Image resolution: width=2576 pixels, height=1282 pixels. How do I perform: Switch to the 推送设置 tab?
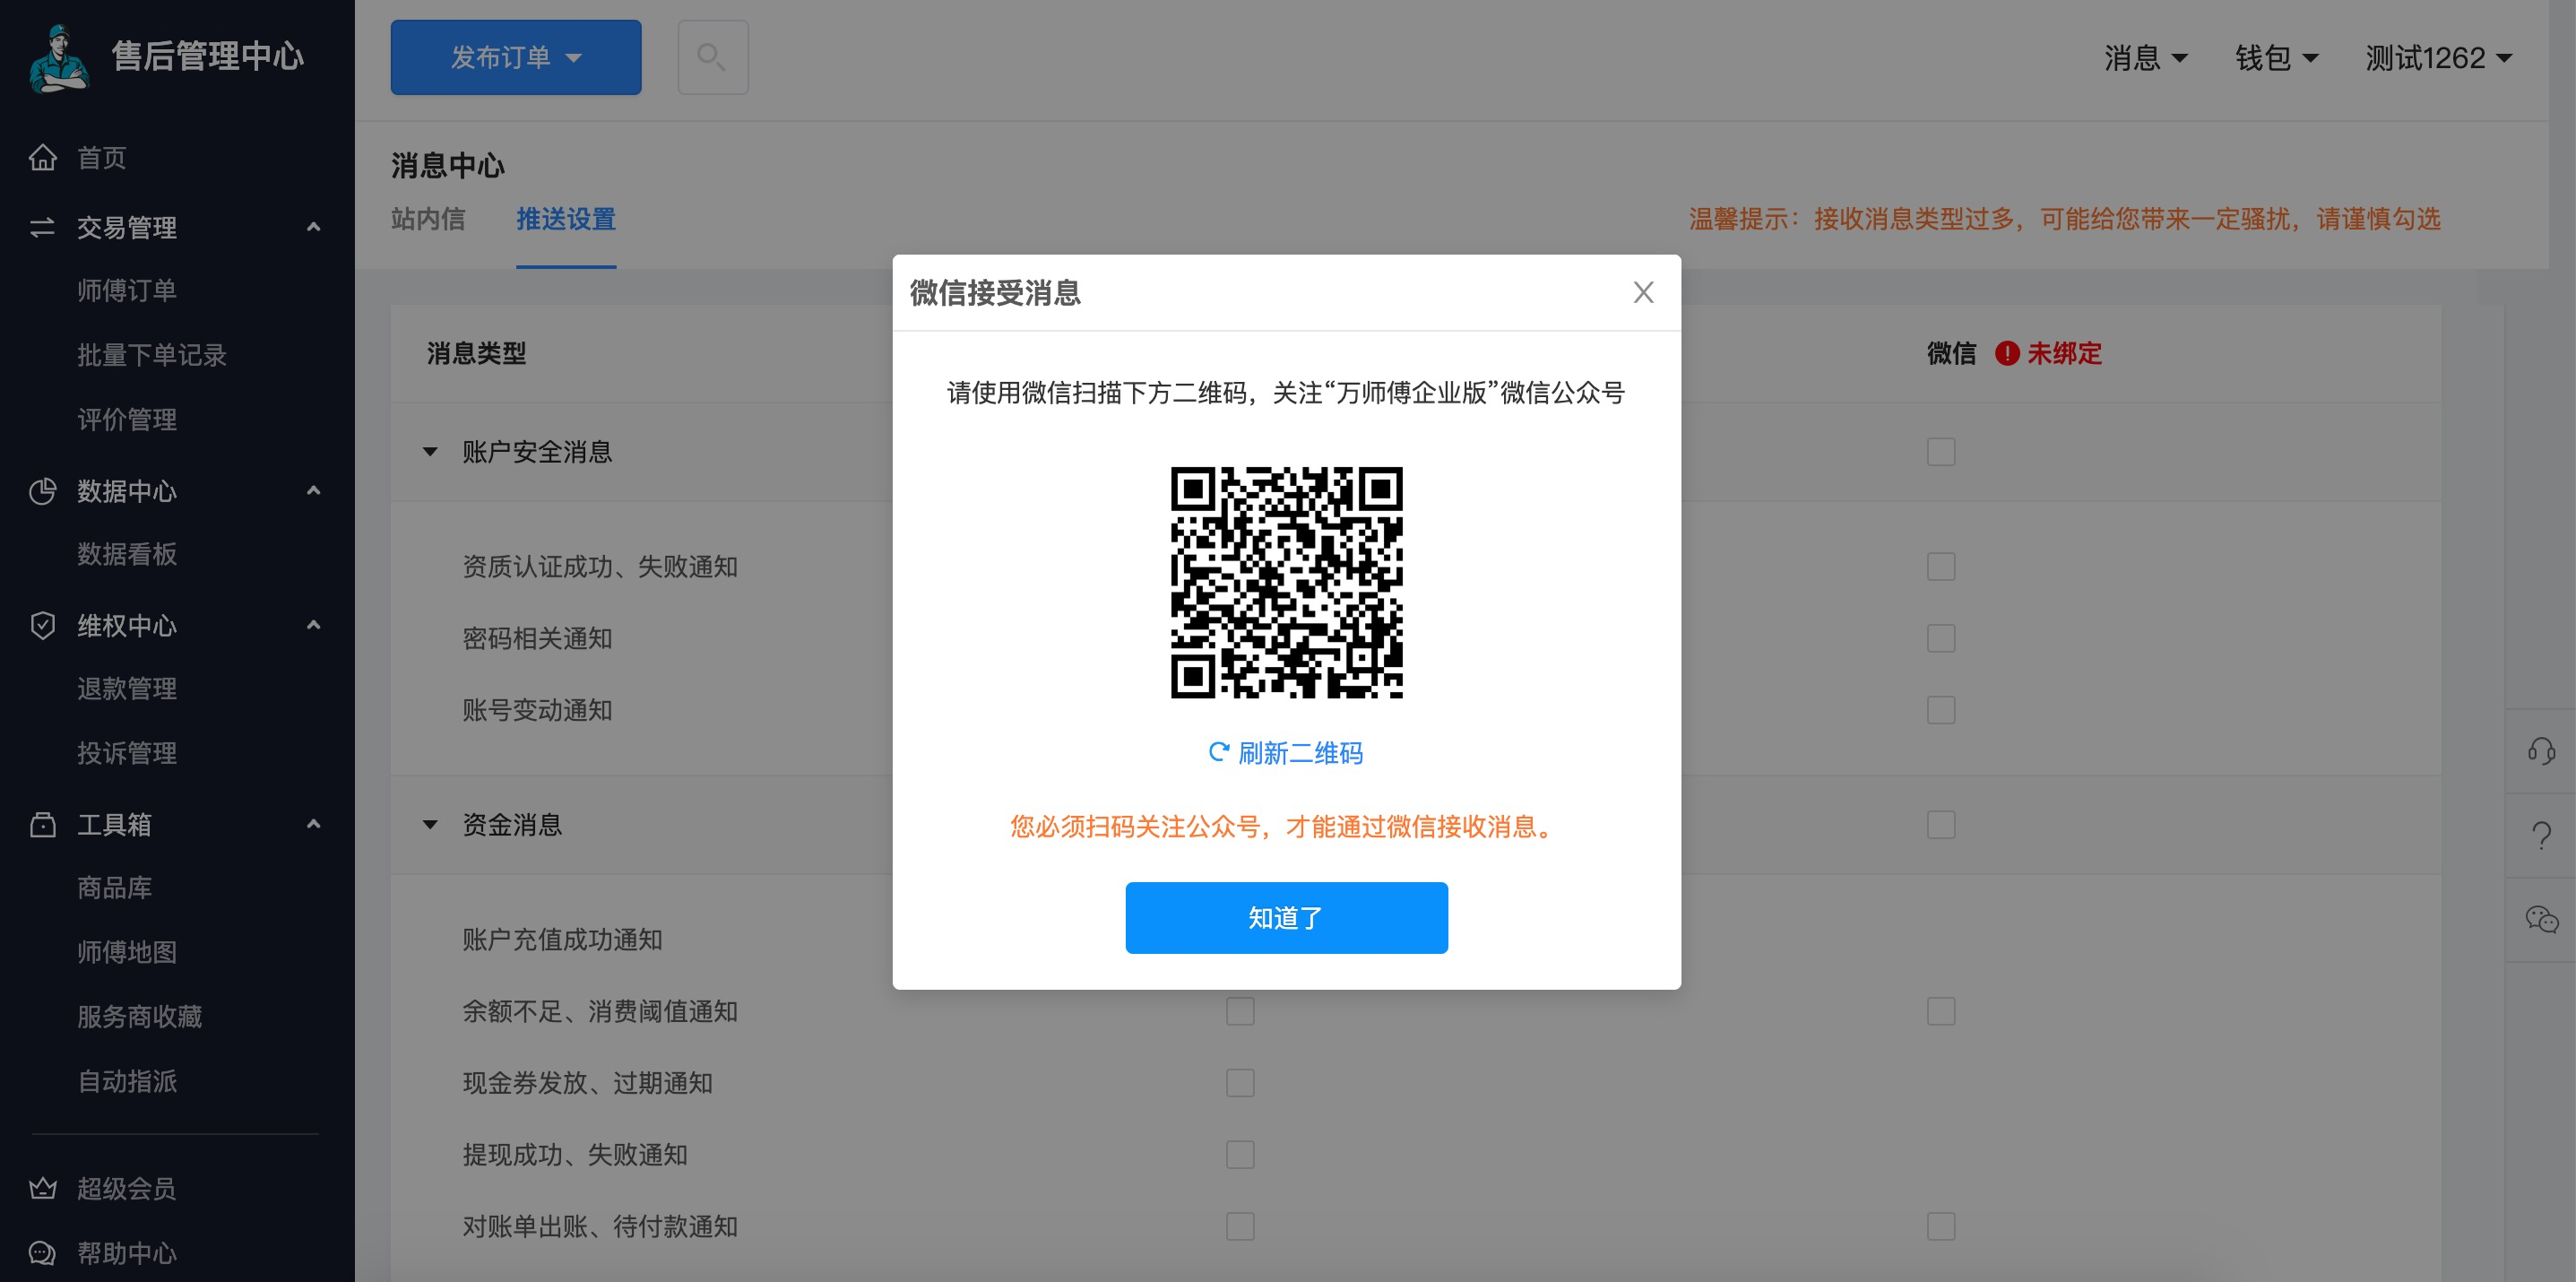[566, 219]
